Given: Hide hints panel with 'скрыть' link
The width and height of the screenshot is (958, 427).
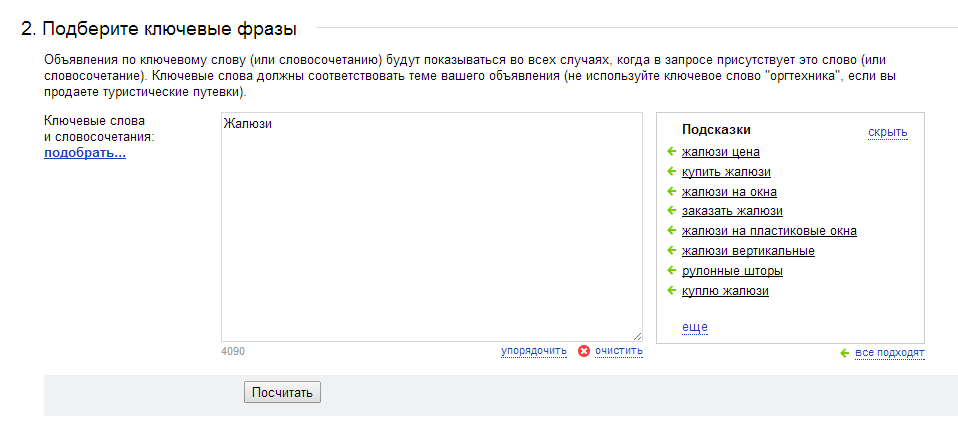Looking at the screenshot, I should tap(888, 133).
